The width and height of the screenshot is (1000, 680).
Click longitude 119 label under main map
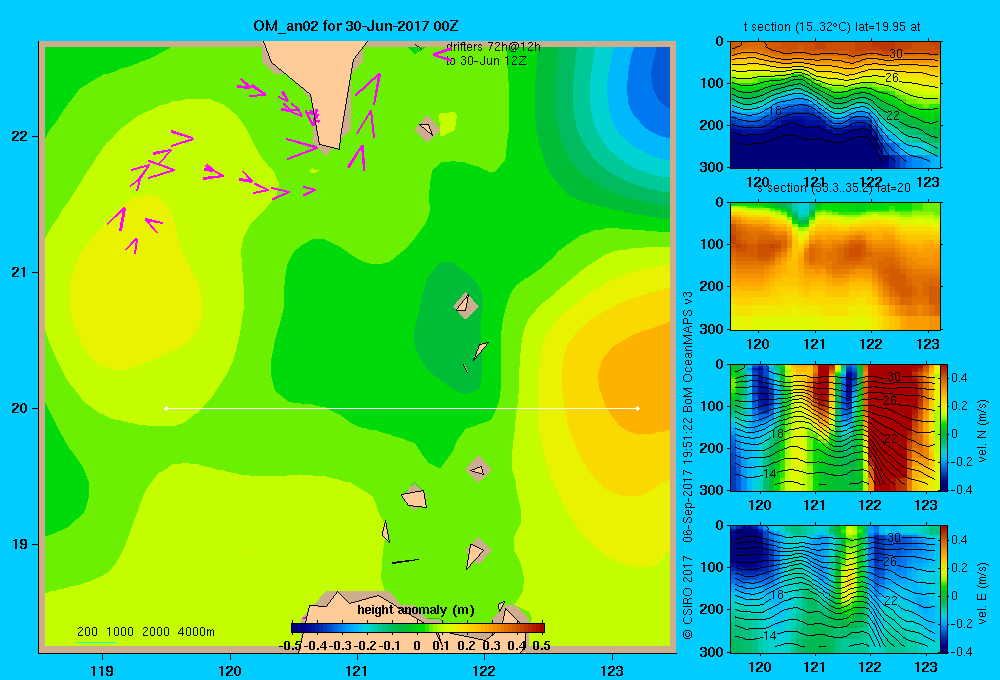click(102, 670)
